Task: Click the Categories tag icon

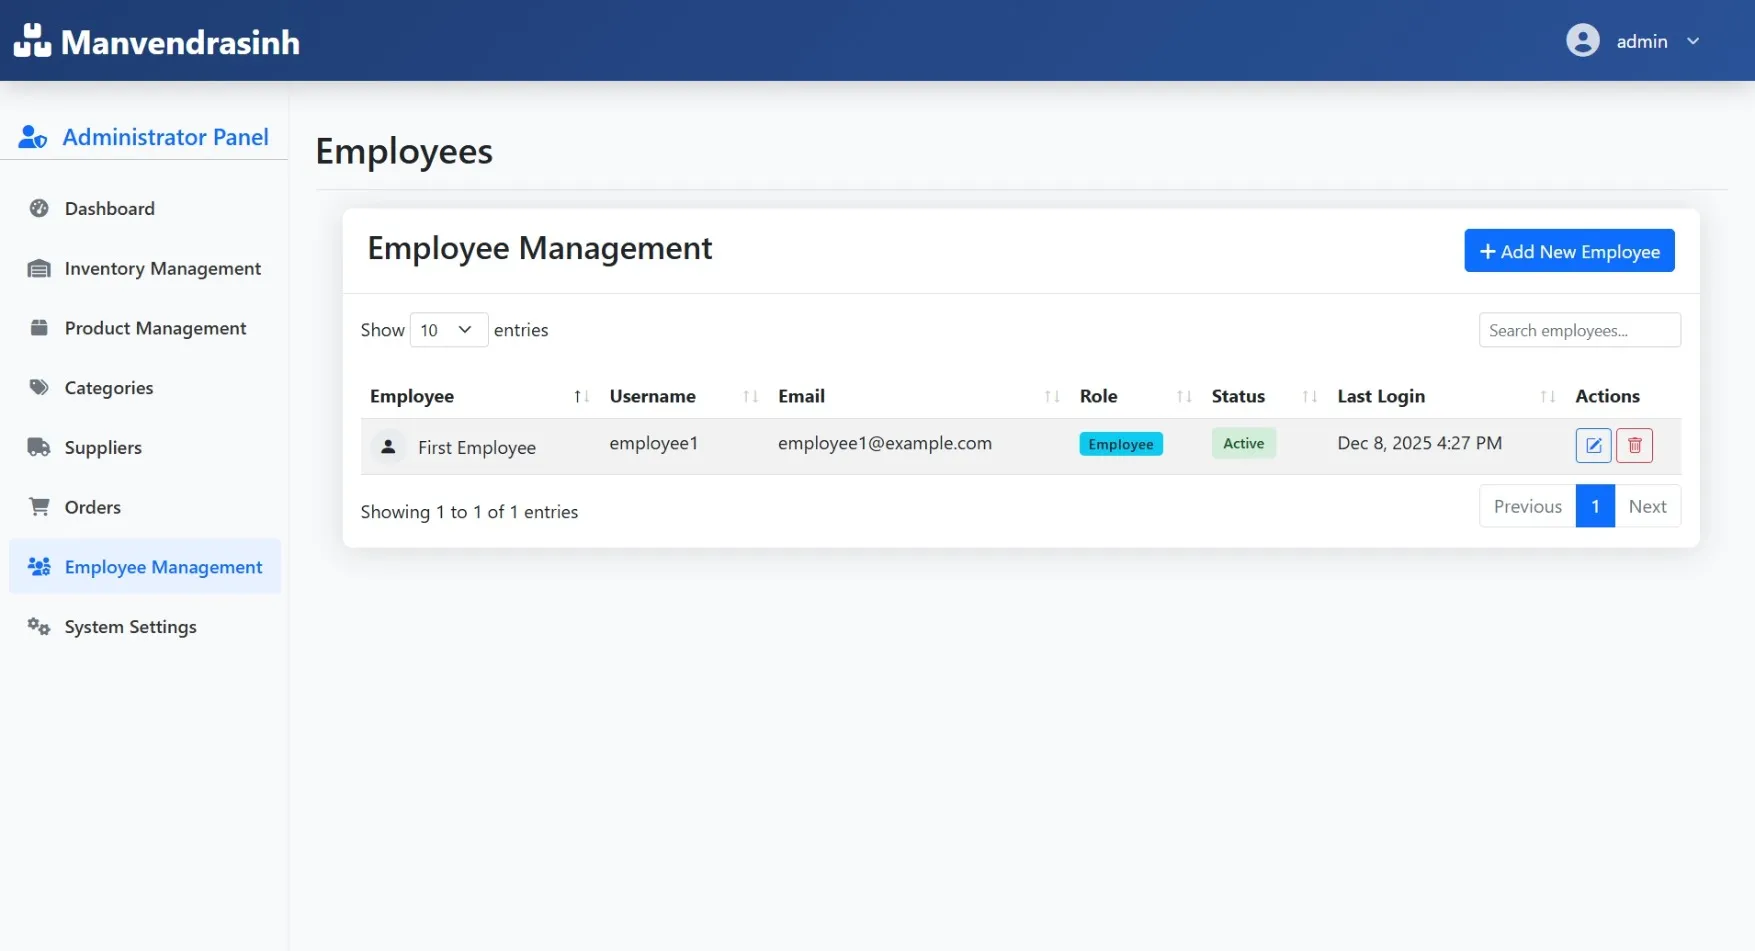Action: (39, 388)
